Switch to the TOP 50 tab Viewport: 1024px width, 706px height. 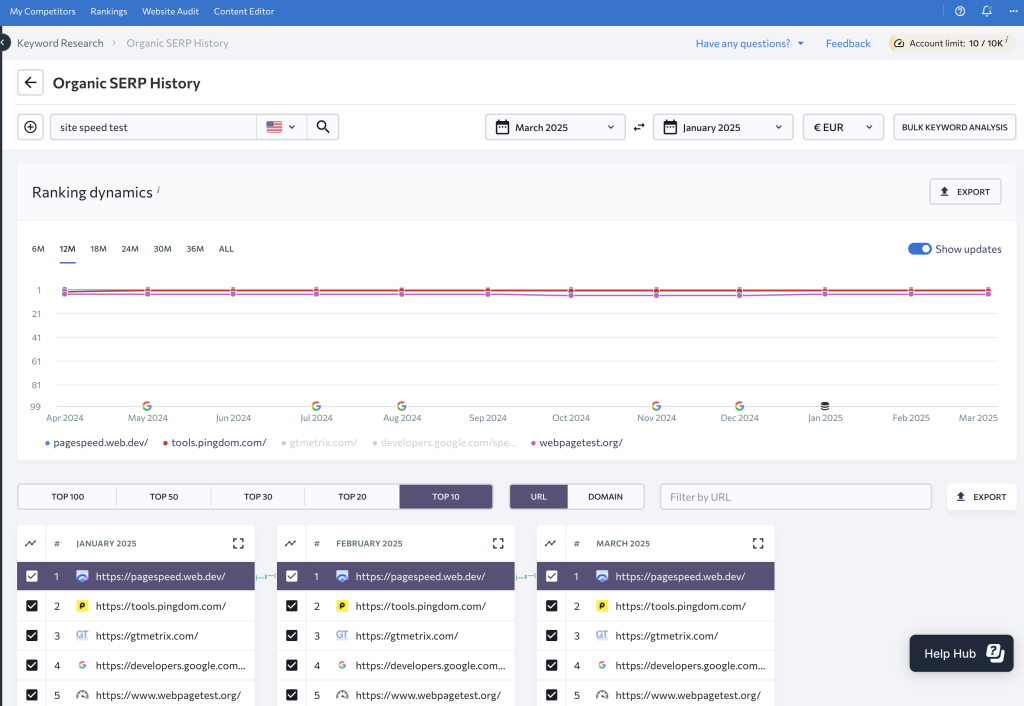point(164,496)
